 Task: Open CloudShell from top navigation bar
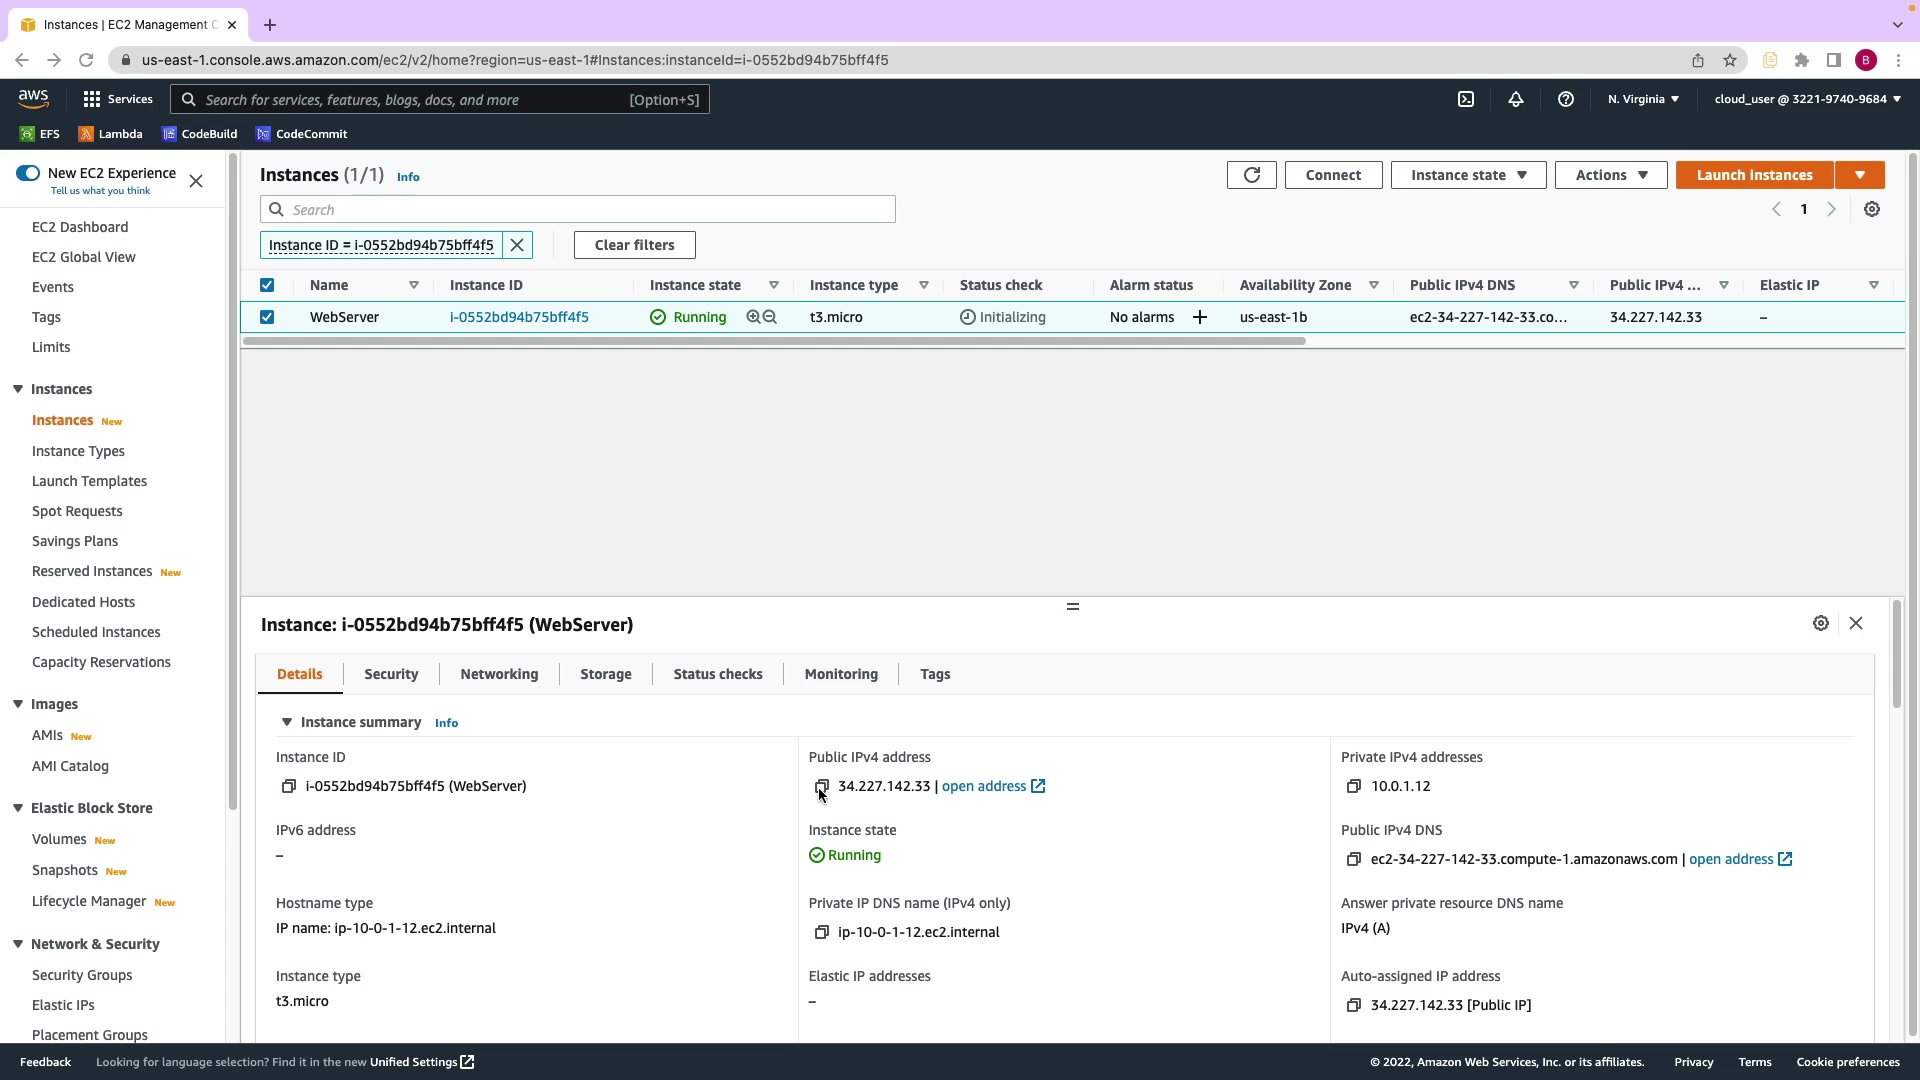[1465, 99]
